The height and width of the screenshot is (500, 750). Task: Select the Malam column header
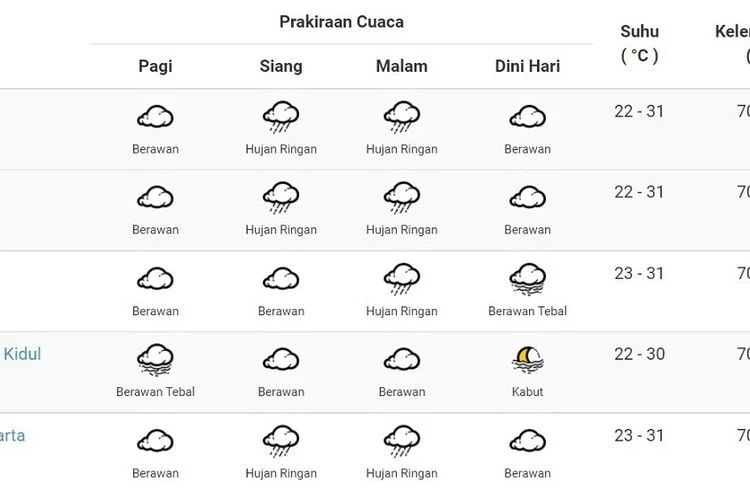[402, 66]
